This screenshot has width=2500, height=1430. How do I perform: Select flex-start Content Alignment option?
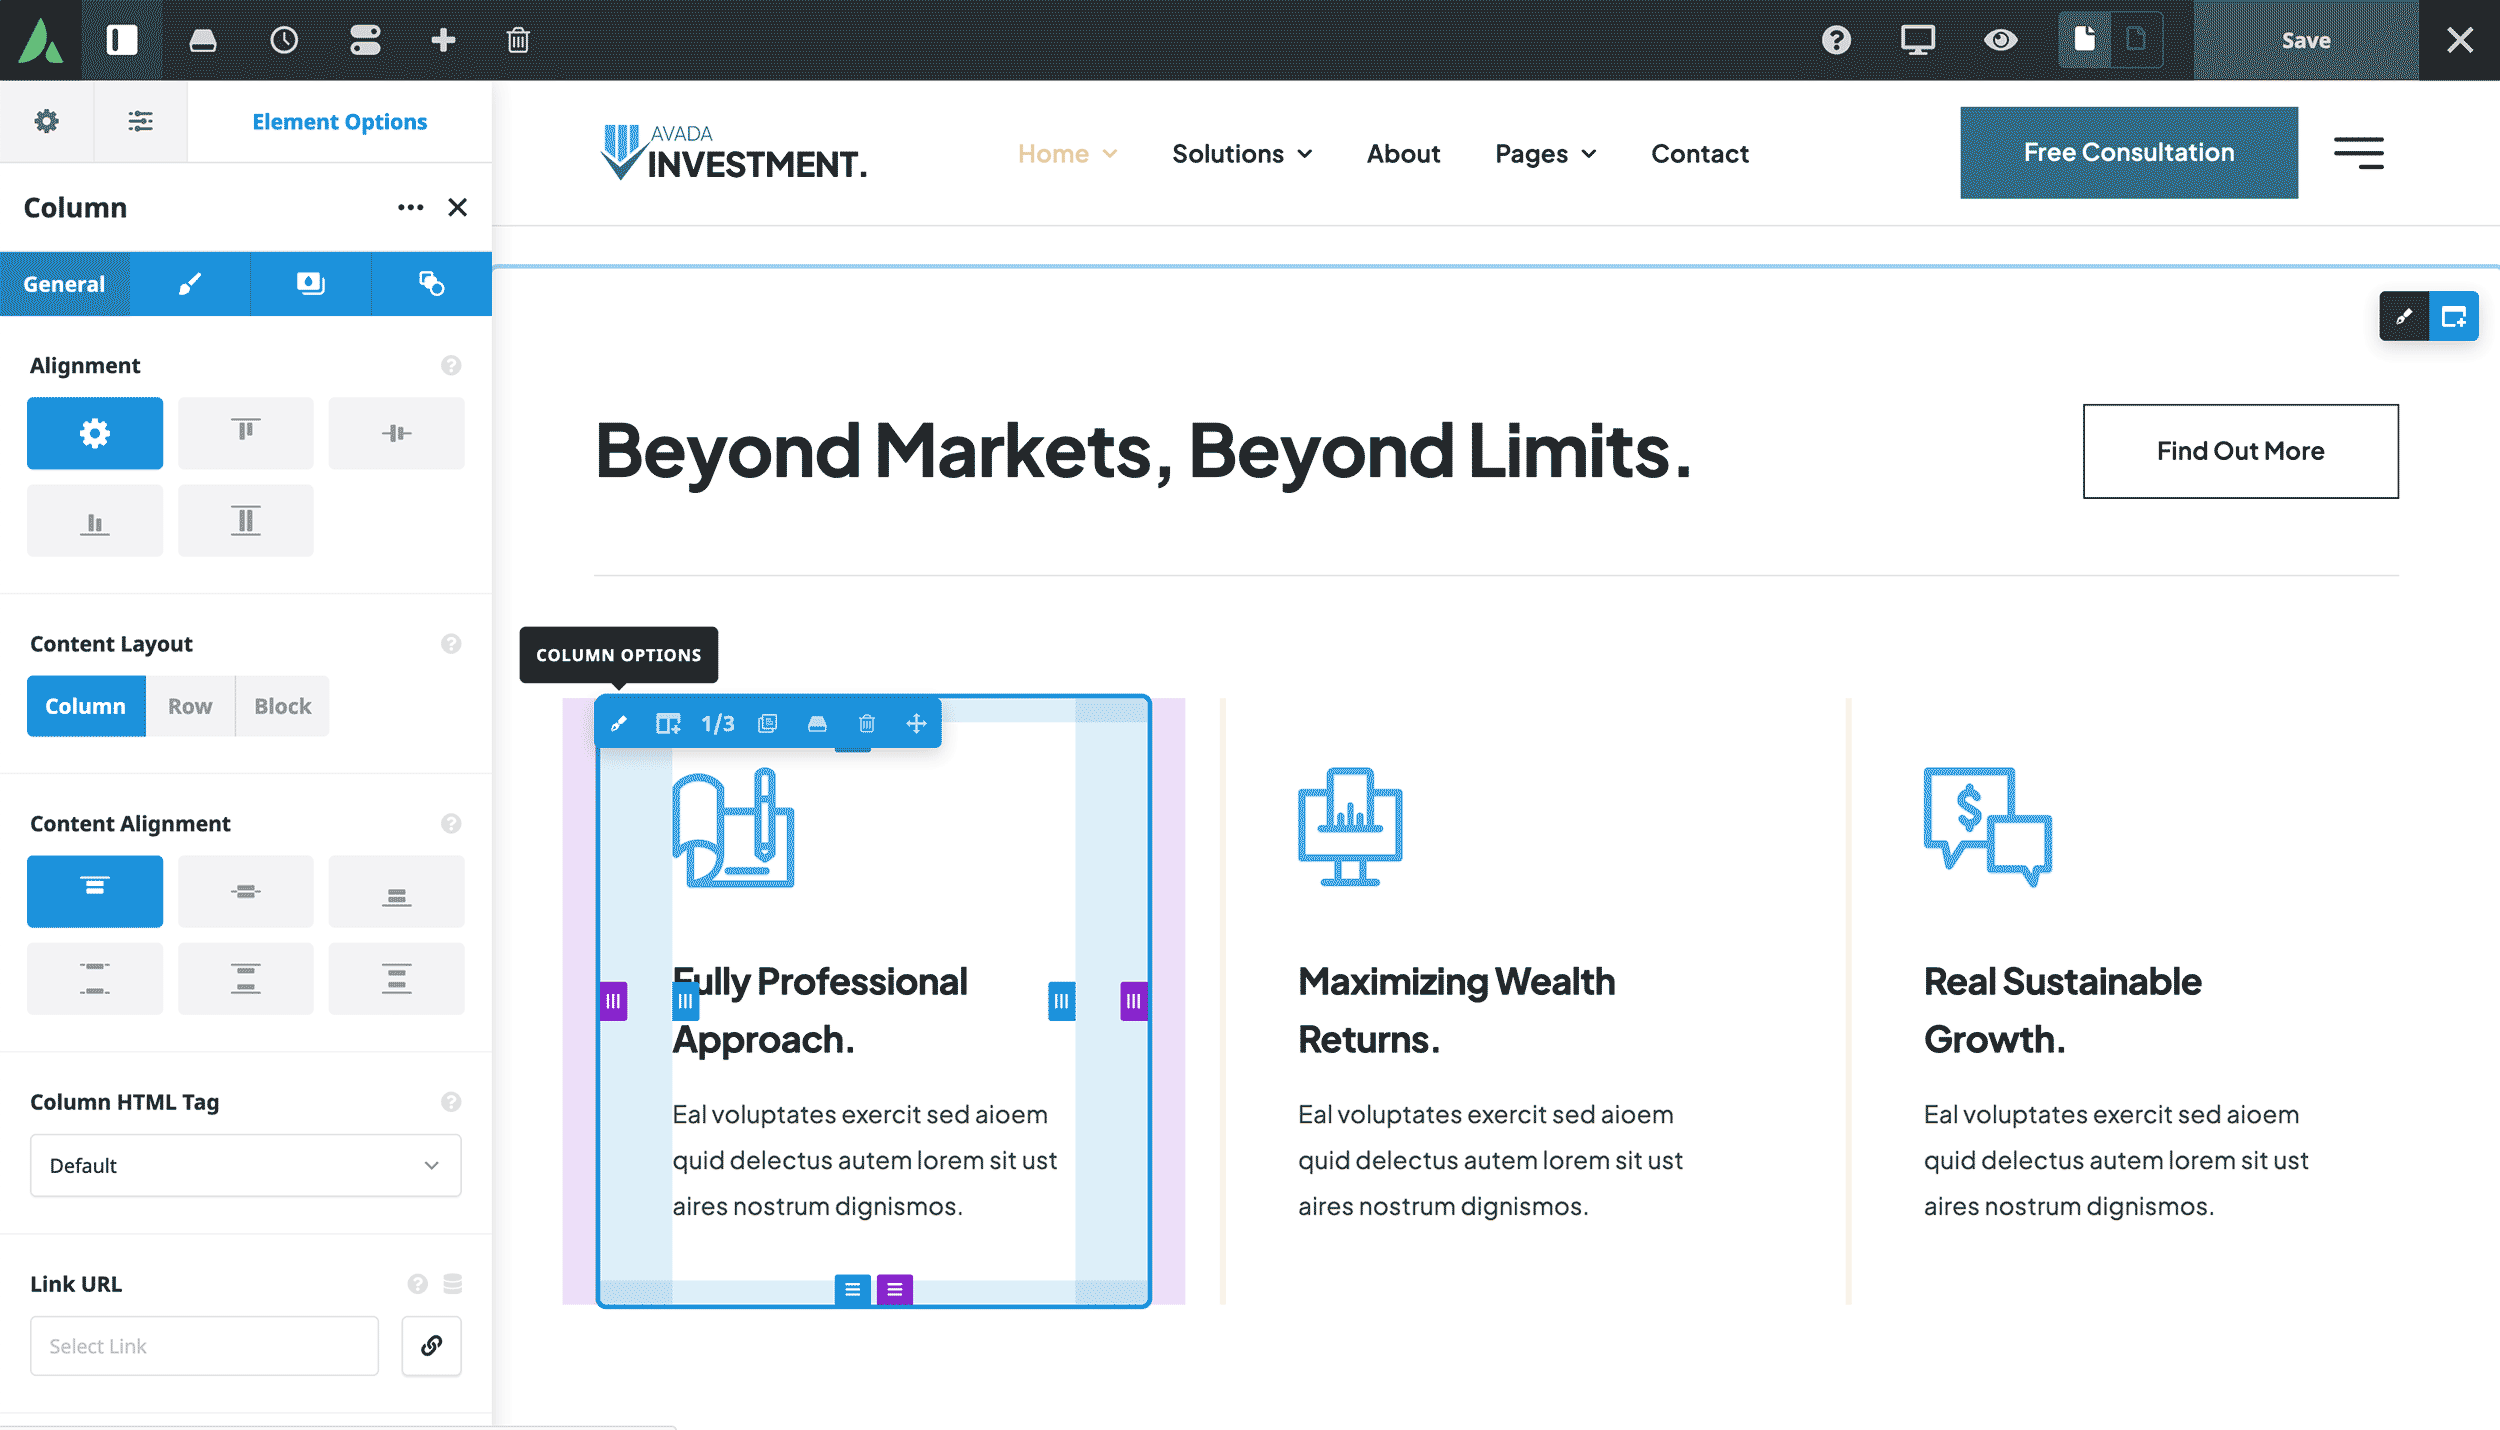[95, 891]
